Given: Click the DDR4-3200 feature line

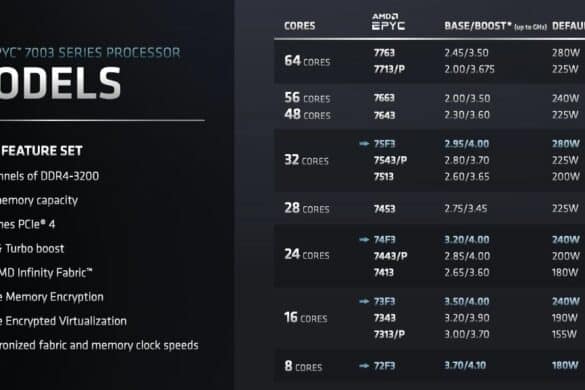Looking at the screenshot, I should [49, 176].
